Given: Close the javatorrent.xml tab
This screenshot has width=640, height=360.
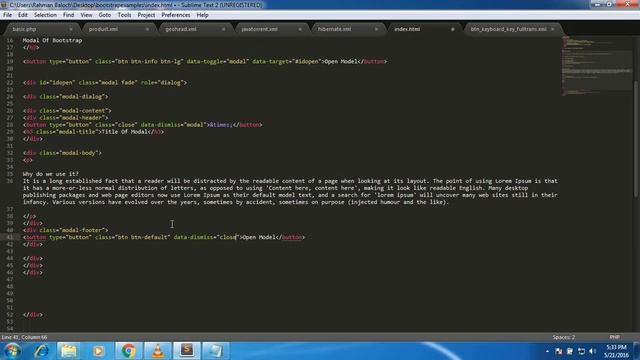Looking at the screenshot, I should tap(300, 29).
